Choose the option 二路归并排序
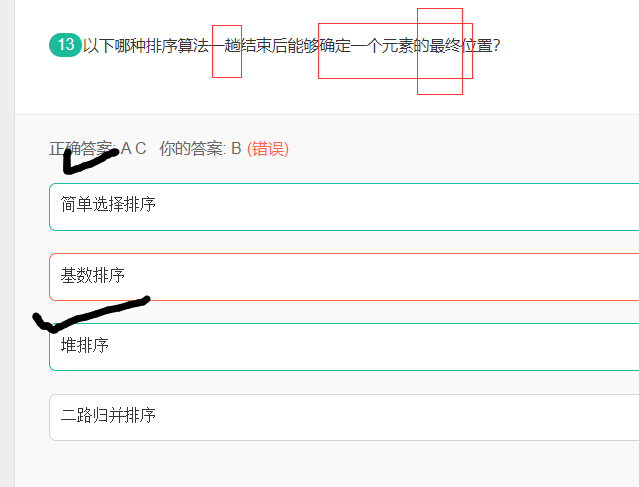Image resolution: width=639 pixels, height=487 pixels. 344,417
